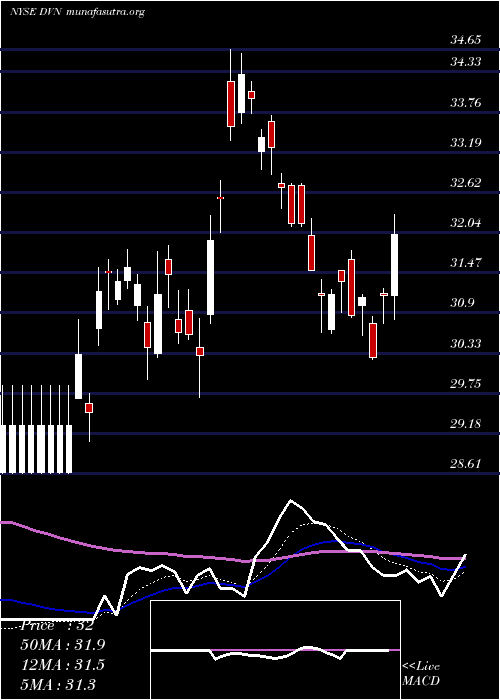Viewport: 500px width, 700px height.
Task: Select the 29.75 price level label
Action: (x=465, y=384)
